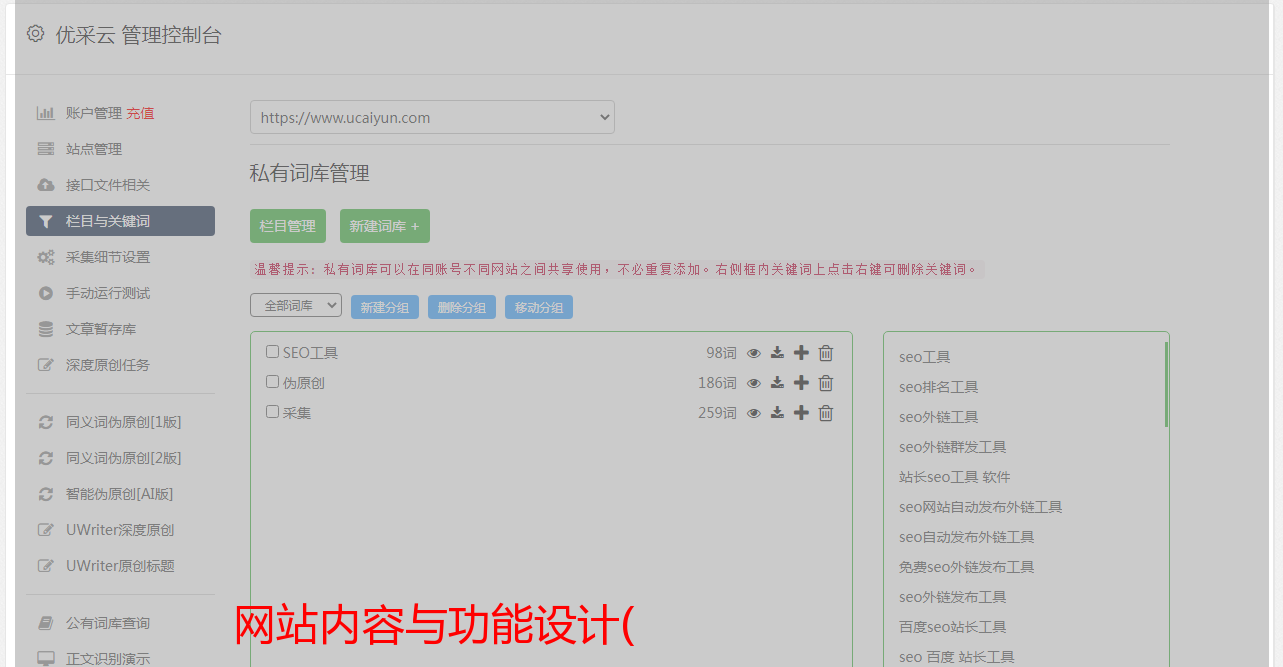Open the 全部词库 group dropdown
Viewport: 1283px width, 667px height.
pyautogui.click(x=296, y=306)
